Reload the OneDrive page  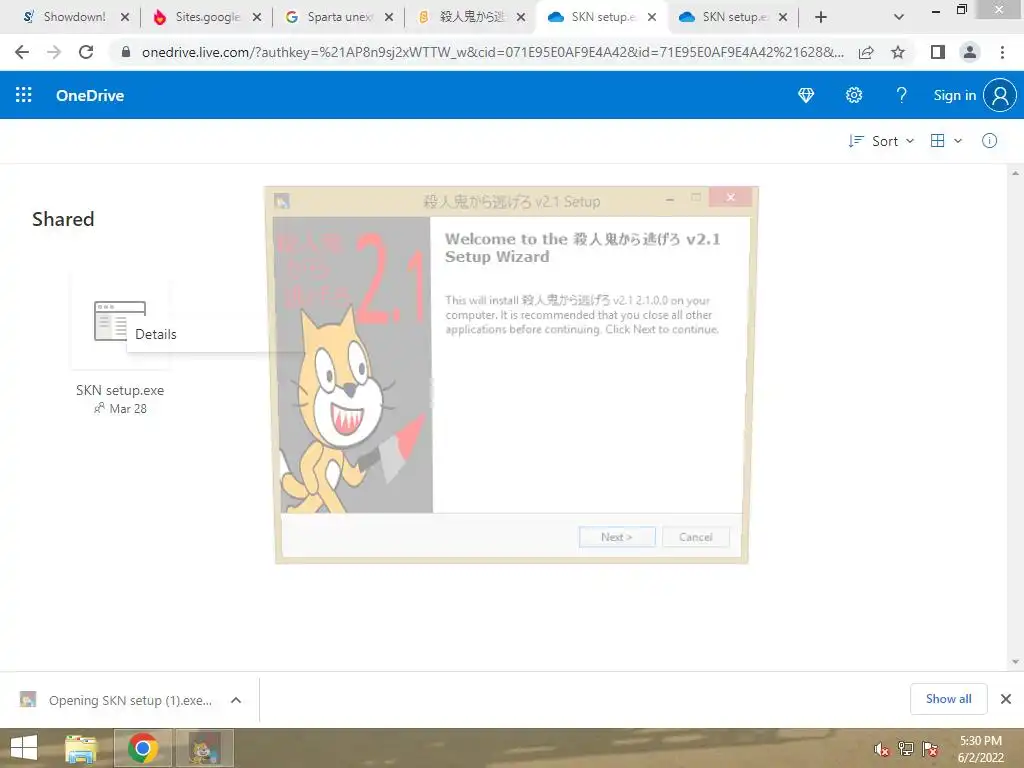coord(86,52)
